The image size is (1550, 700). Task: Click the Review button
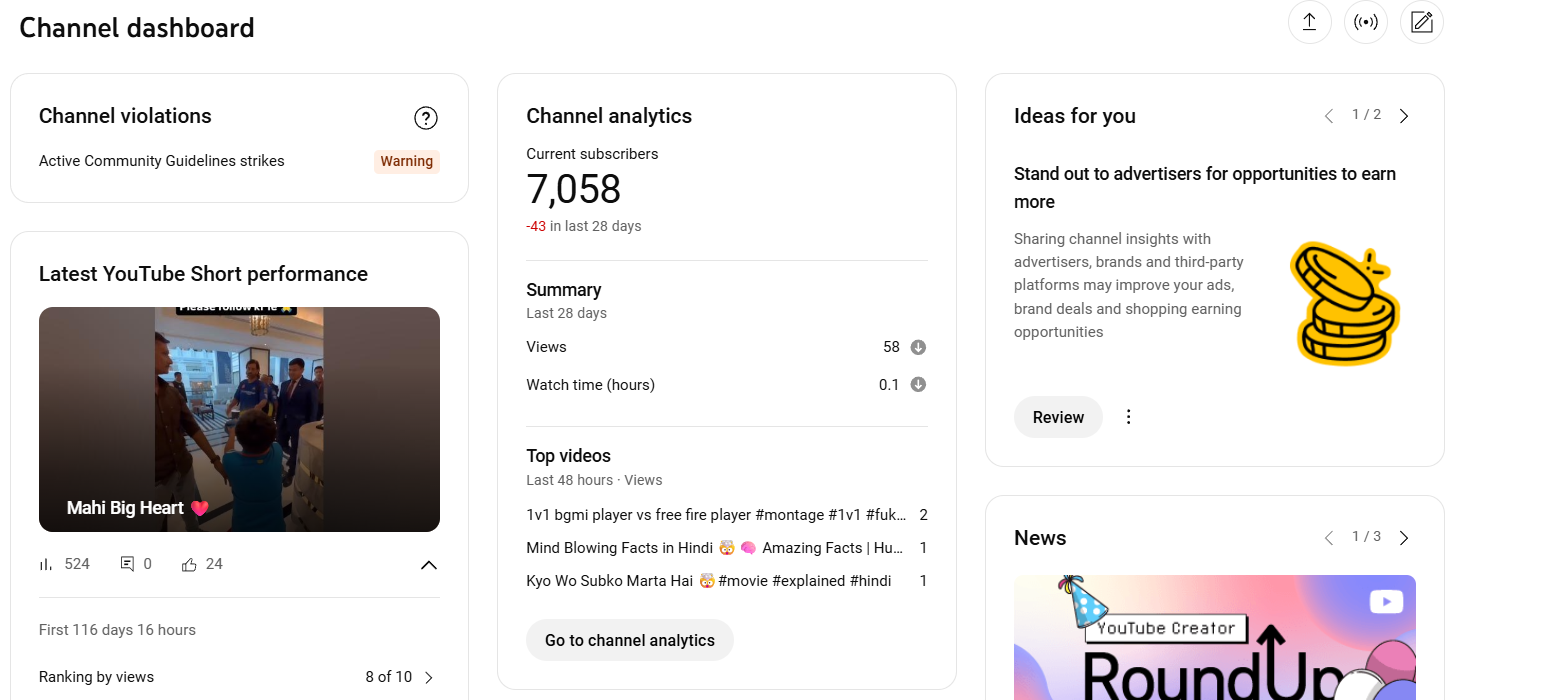pos(1058,417)
